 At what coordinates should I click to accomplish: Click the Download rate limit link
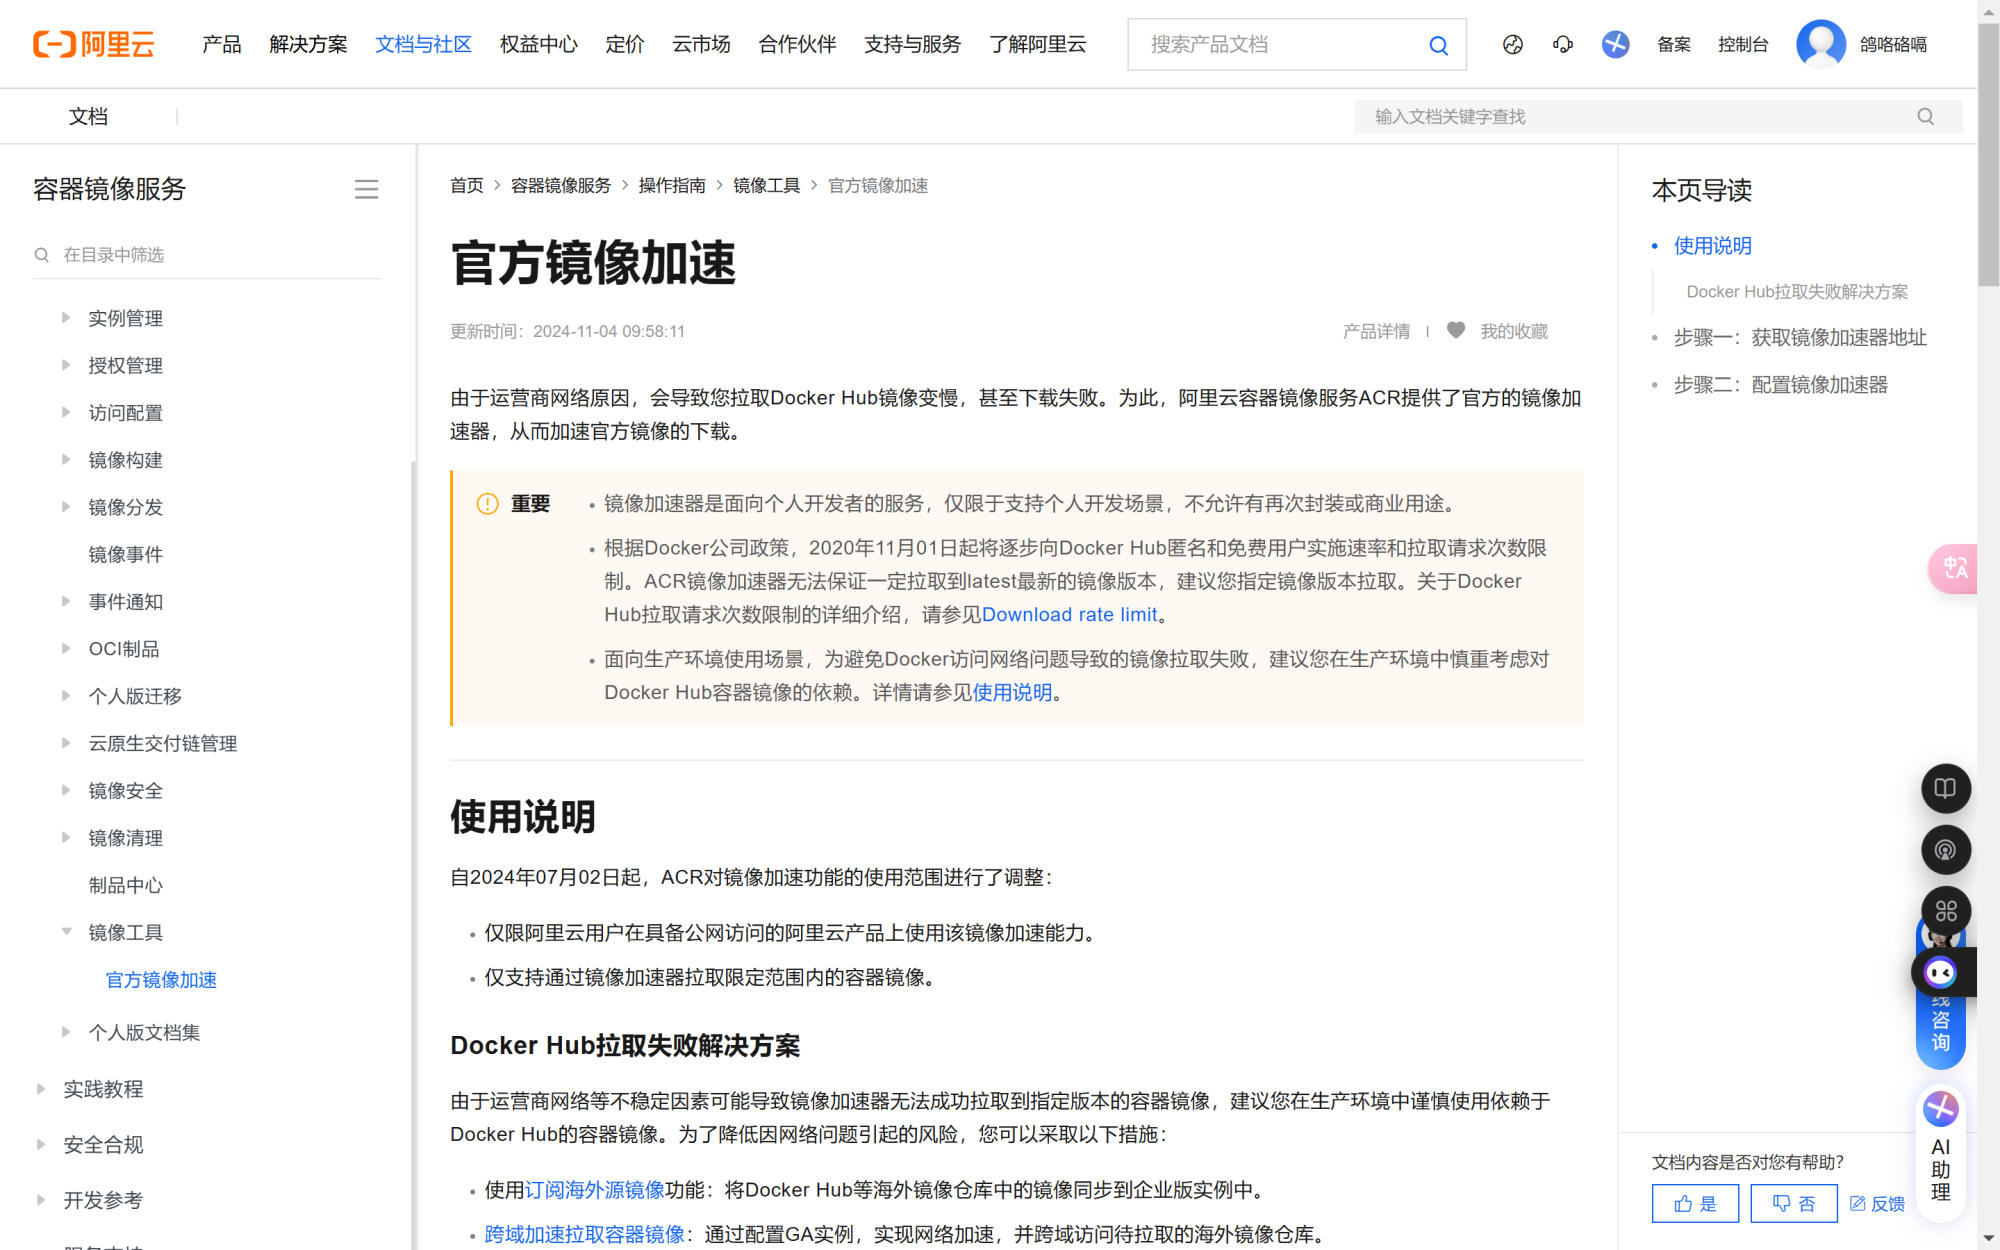pos(1069,614)
